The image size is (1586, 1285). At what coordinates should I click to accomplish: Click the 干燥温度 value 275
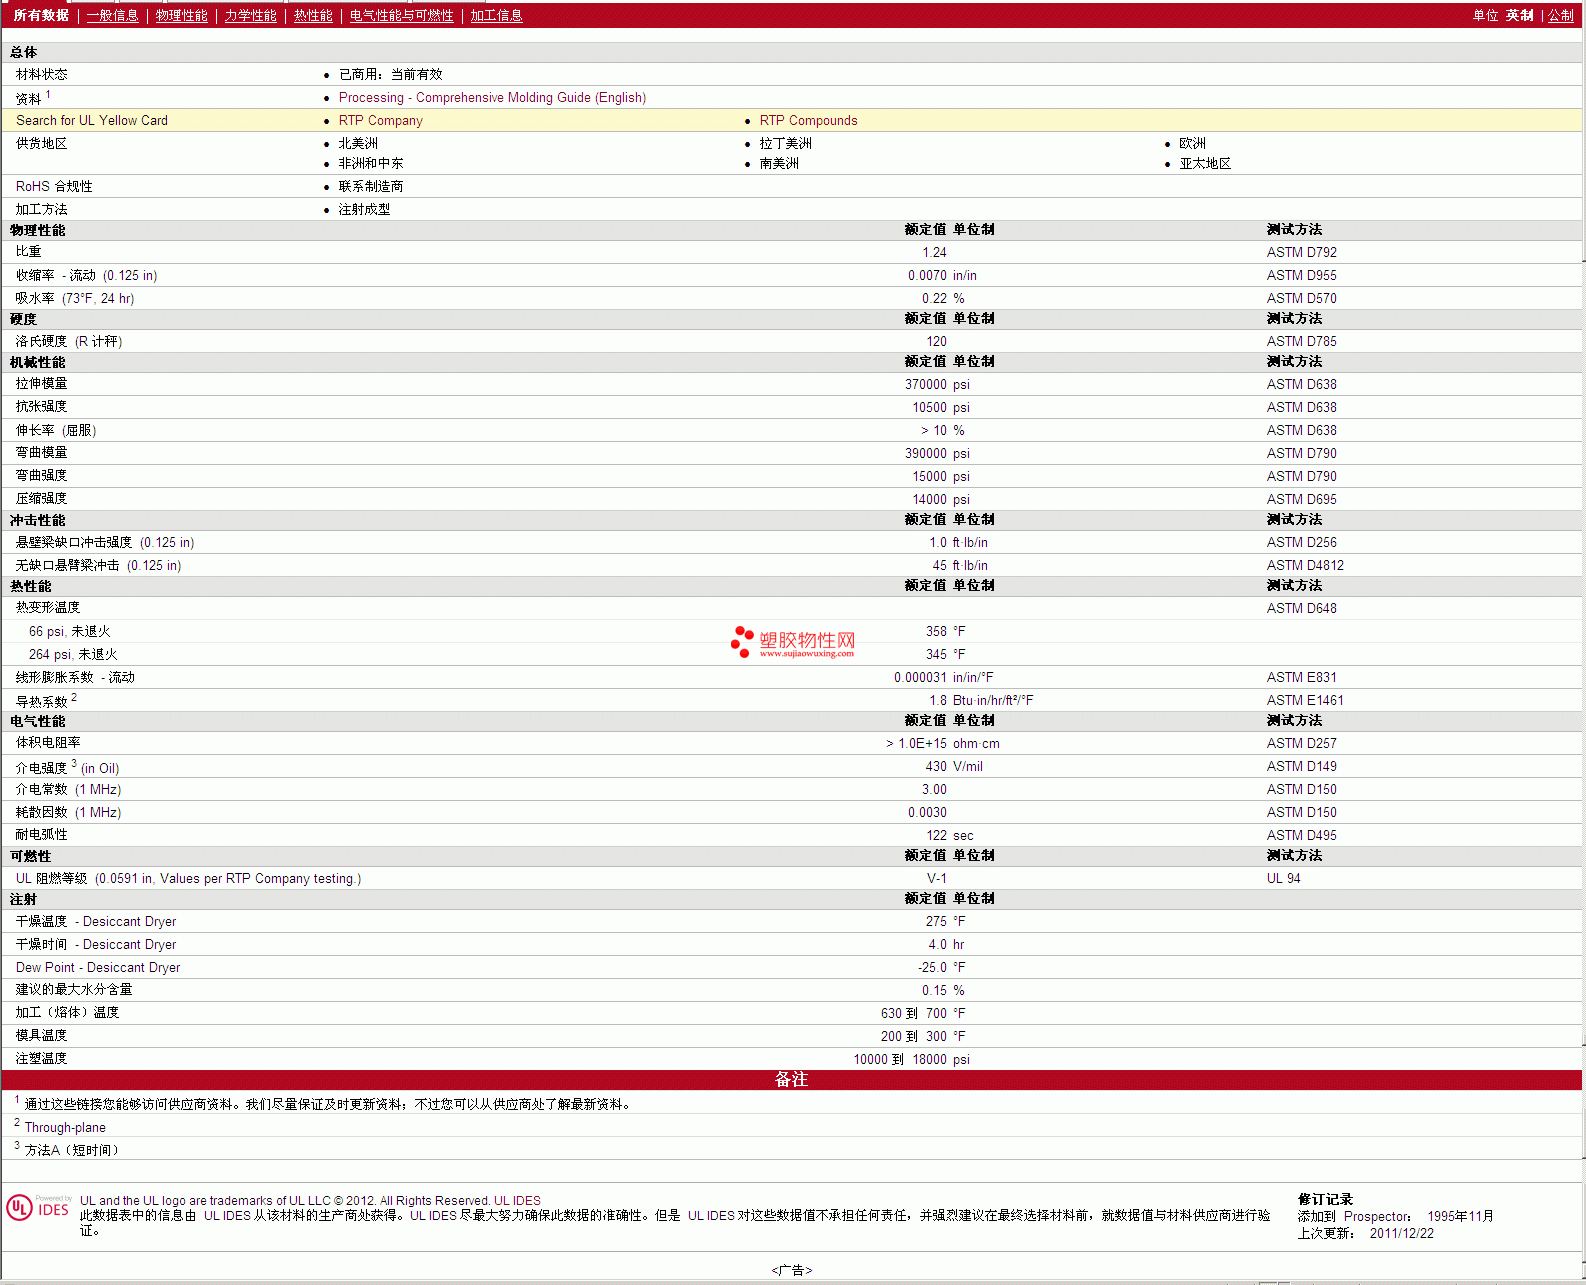[936, 922]
